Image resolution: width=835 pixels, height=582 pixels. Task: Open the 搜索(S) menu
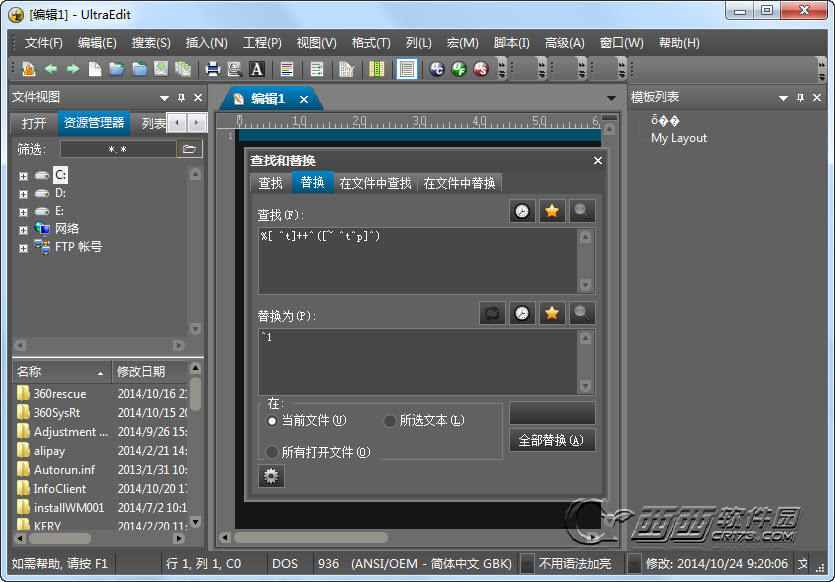coord(151,43)
